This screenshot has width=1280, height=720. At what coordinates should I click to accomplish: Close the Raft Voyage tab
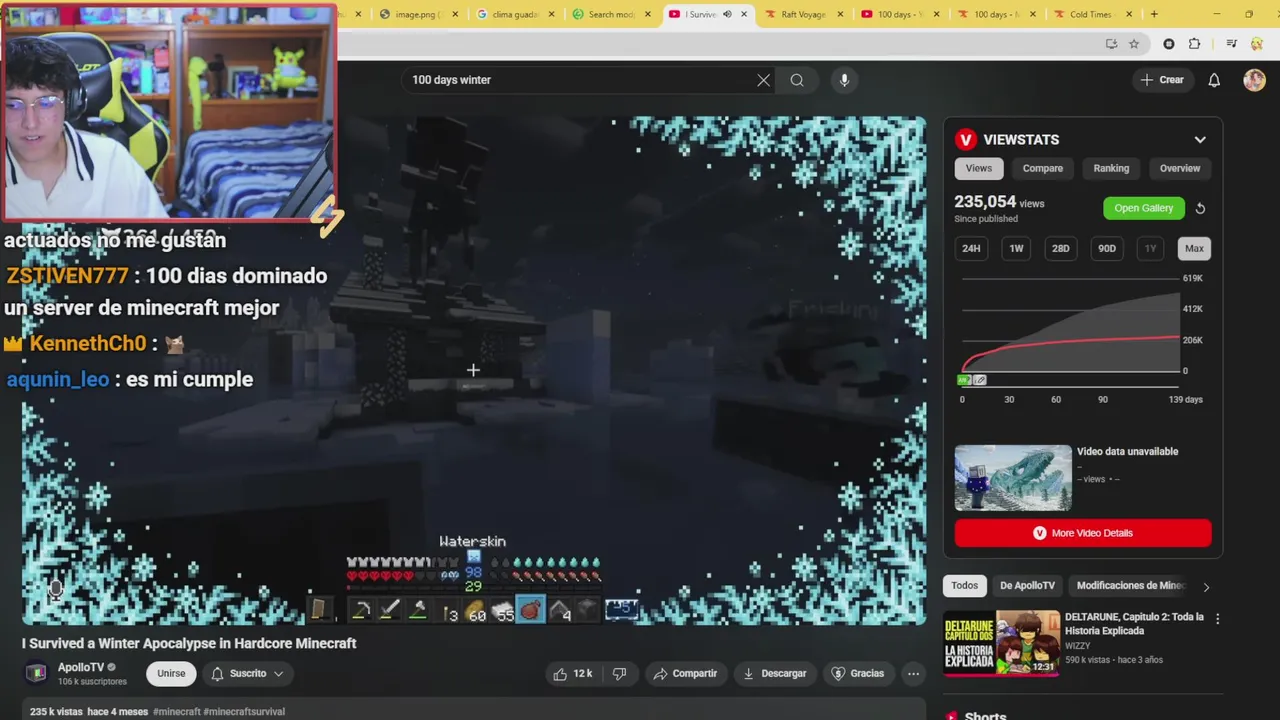840,14
